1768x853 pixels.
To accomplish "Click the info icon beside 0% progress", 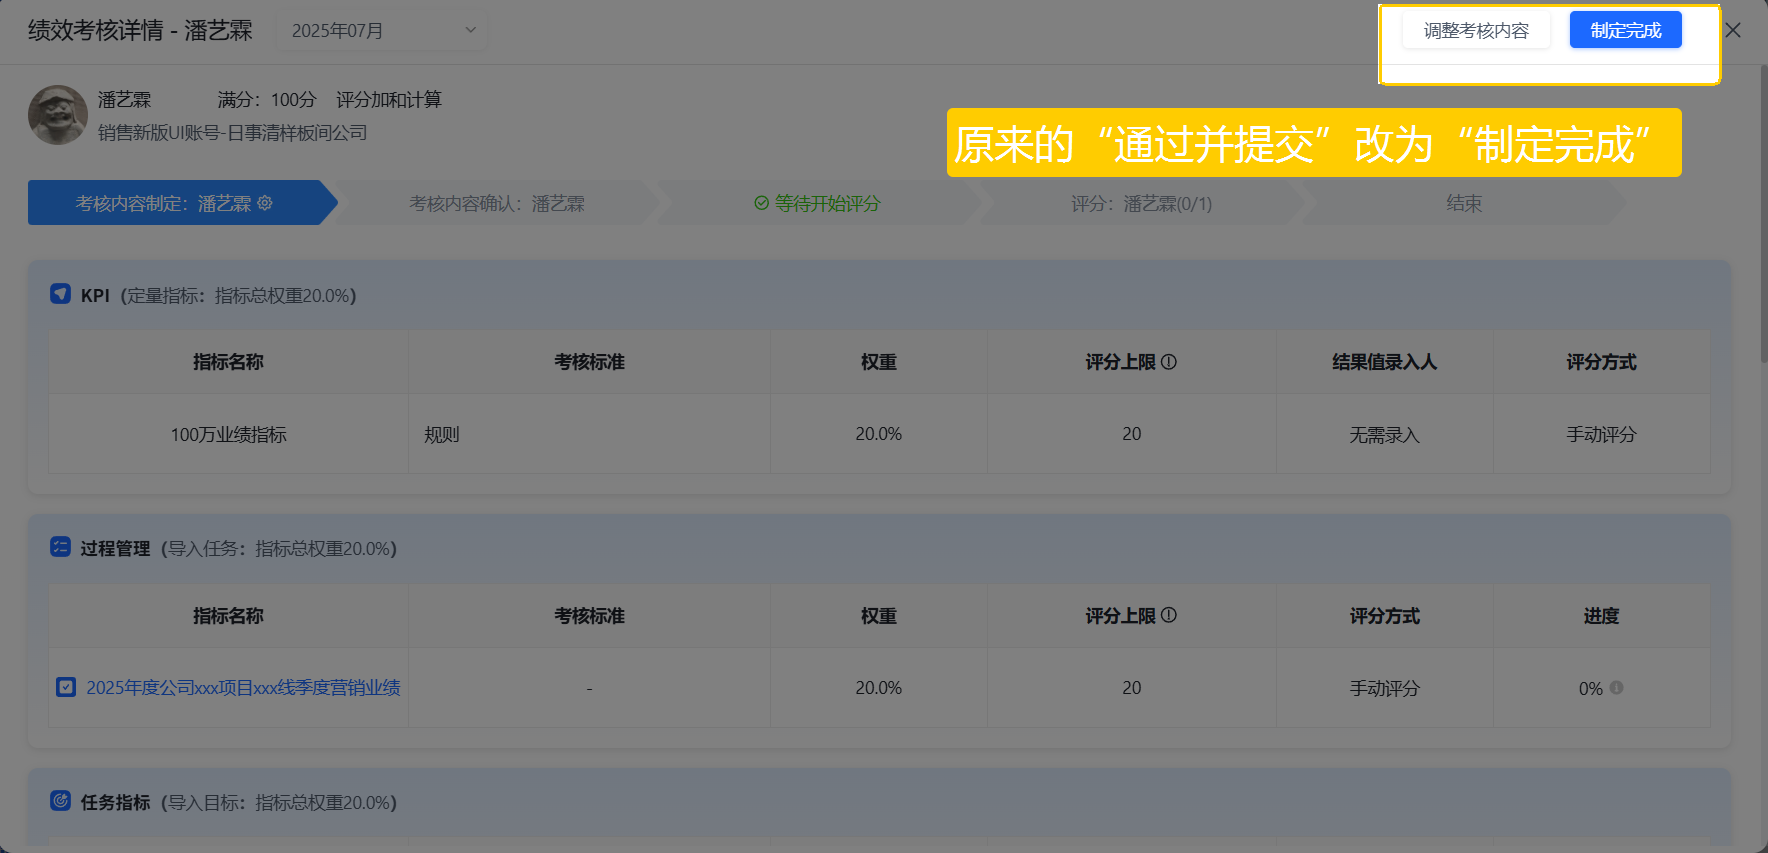I will (x=1617, y=688).
